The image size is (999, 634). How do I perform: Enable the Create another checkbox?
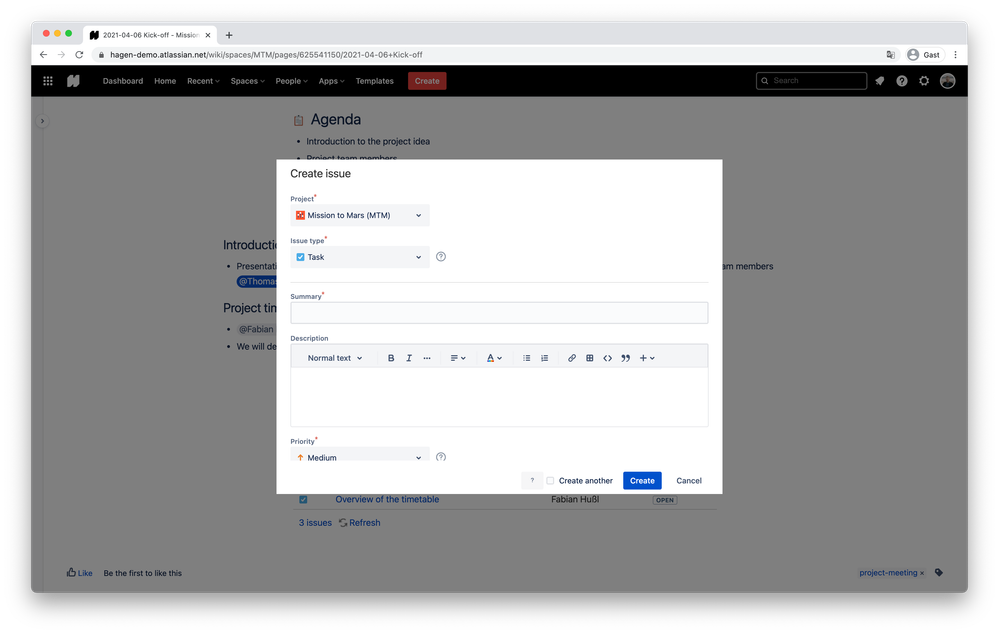550,480
